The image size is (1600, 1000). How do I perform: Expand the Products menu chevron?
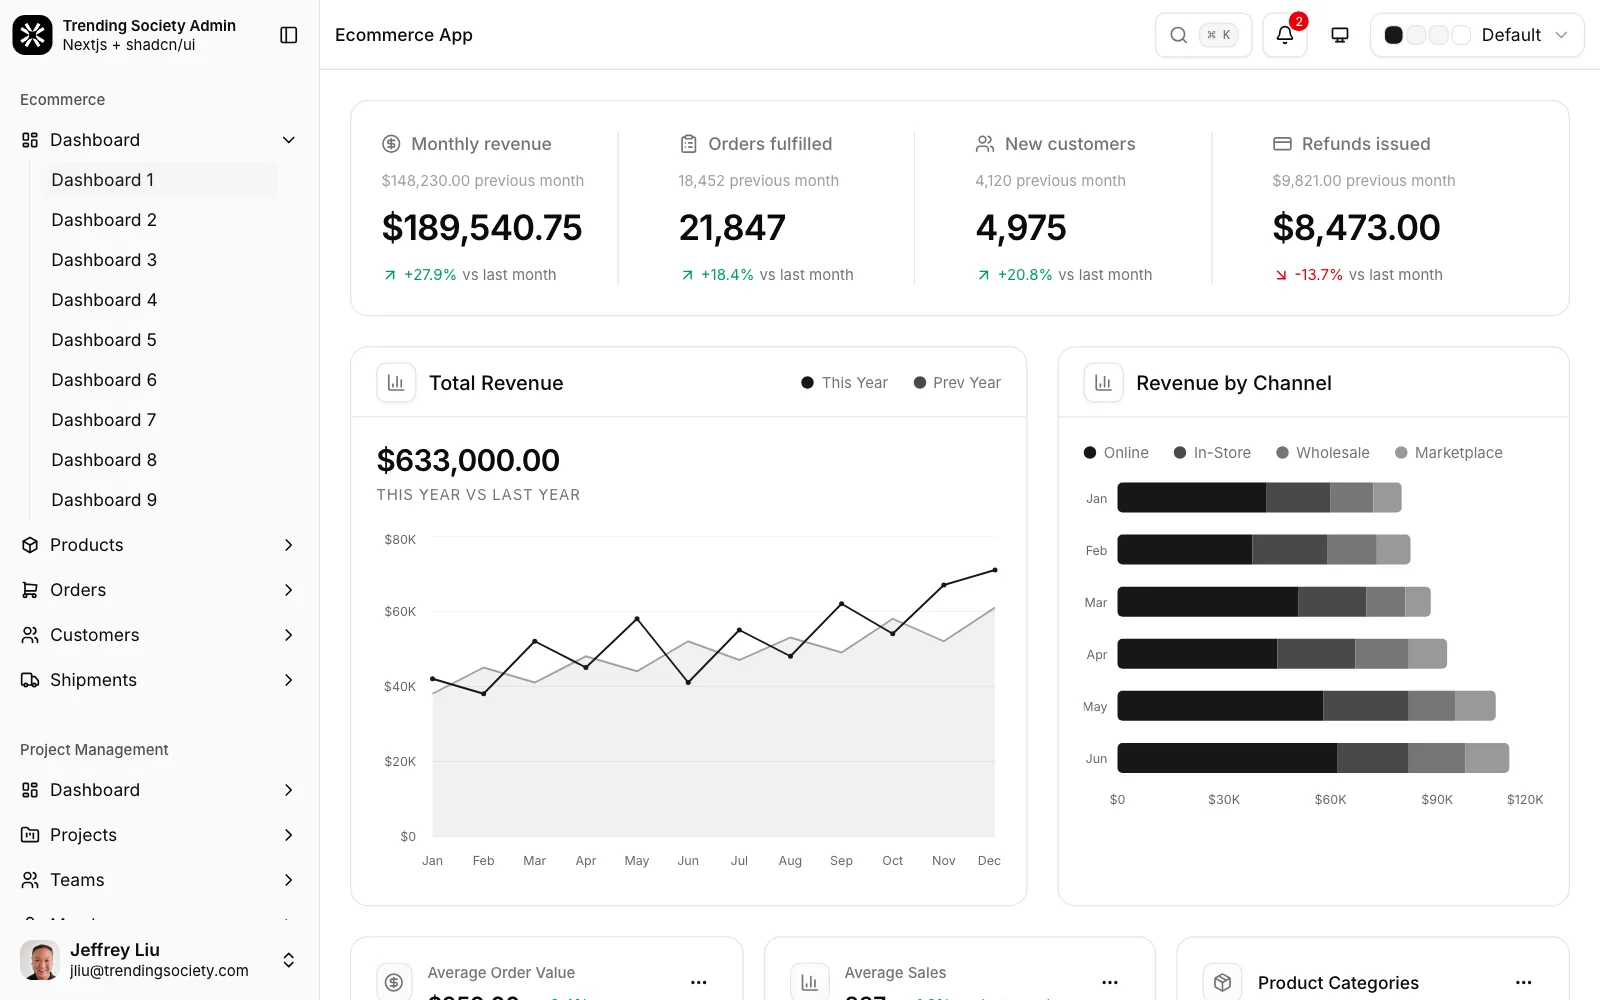point(289,545)
